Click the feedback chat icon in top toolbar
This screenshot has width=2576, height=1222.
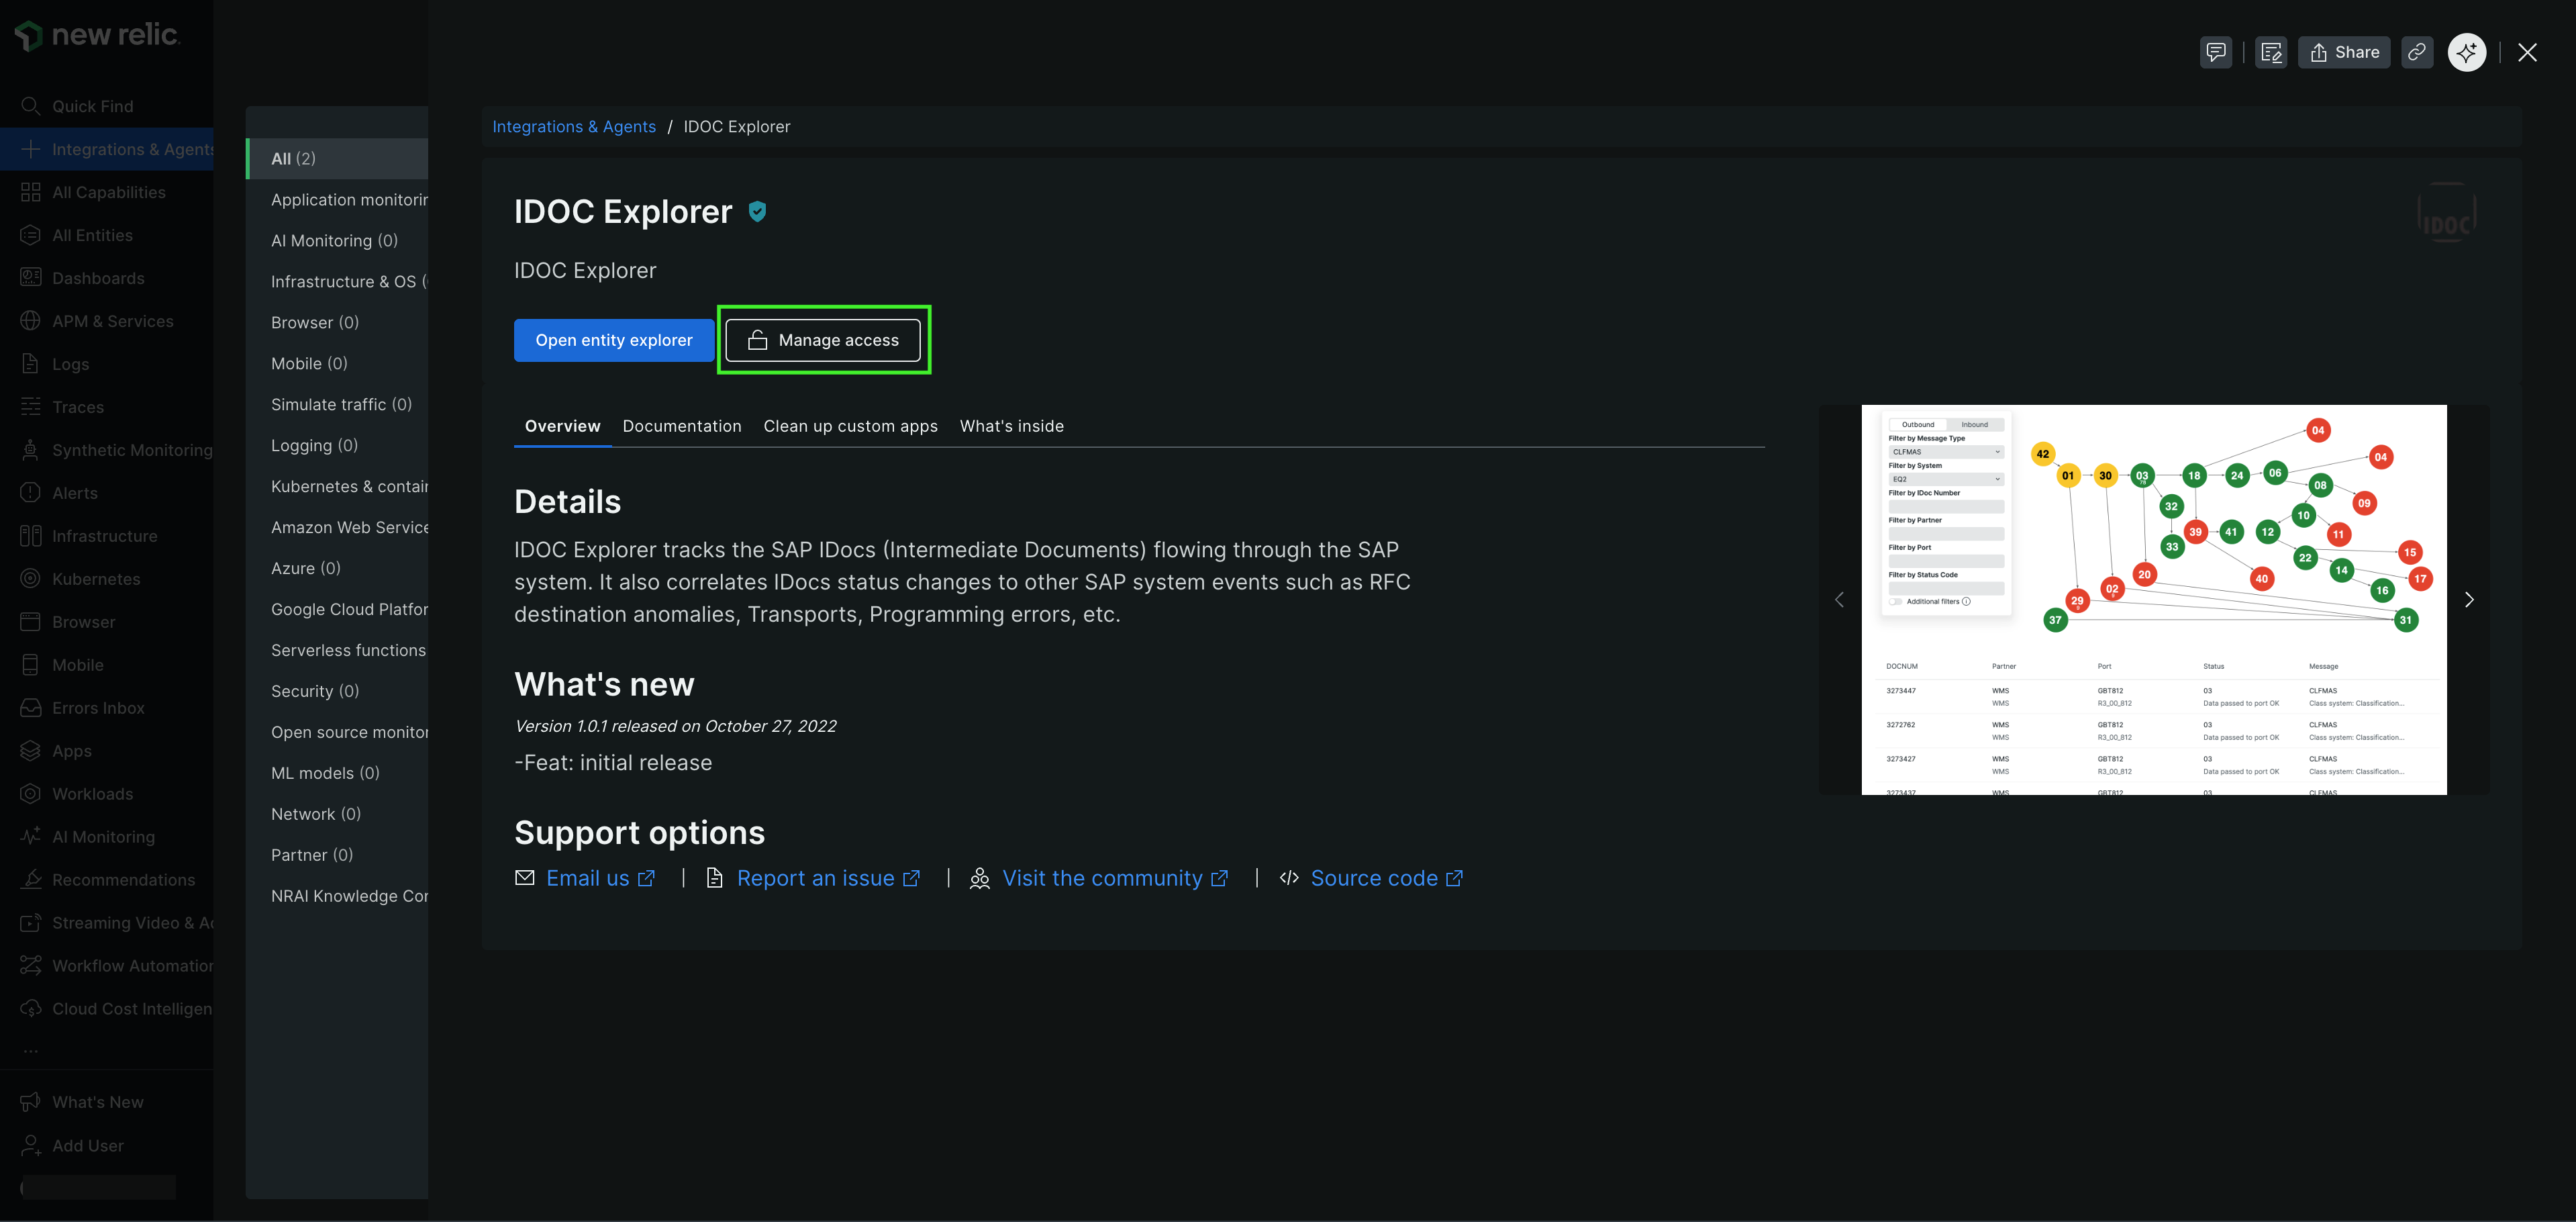click(2215, 52)
